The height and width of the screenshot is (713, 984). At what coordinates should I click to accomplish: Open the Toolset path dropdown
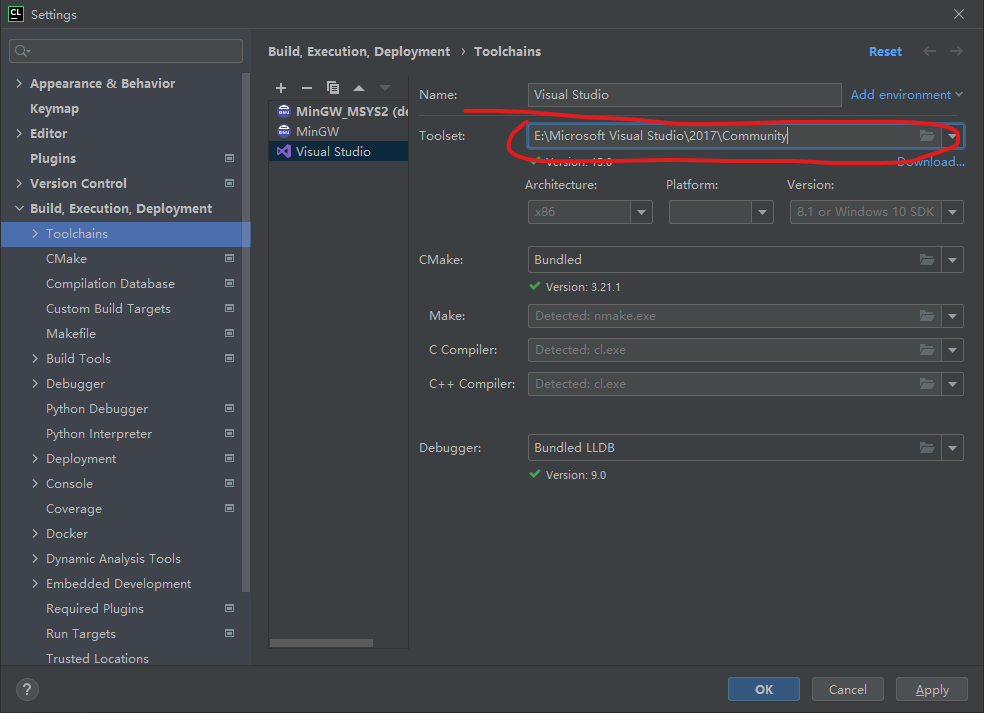coord(952,136)
